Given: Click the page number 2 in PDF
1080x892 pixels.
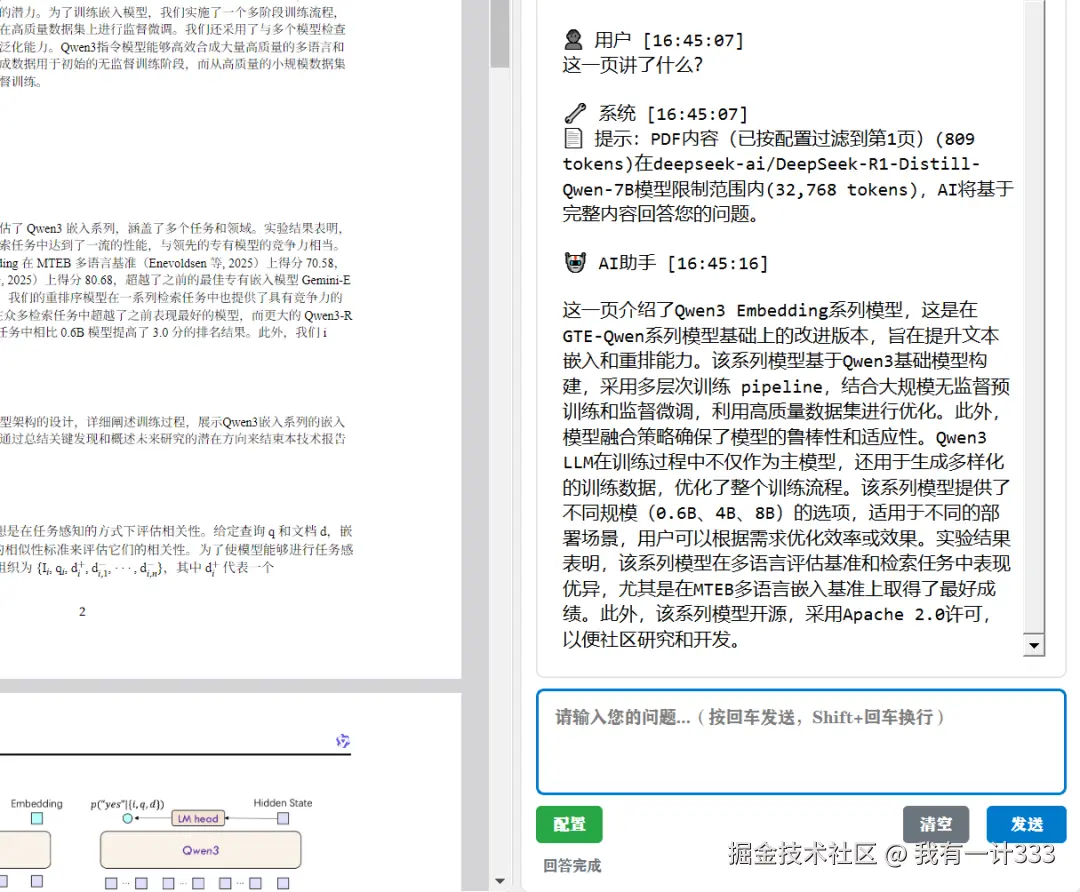Looking at the screenshot, I should [82, 612].
